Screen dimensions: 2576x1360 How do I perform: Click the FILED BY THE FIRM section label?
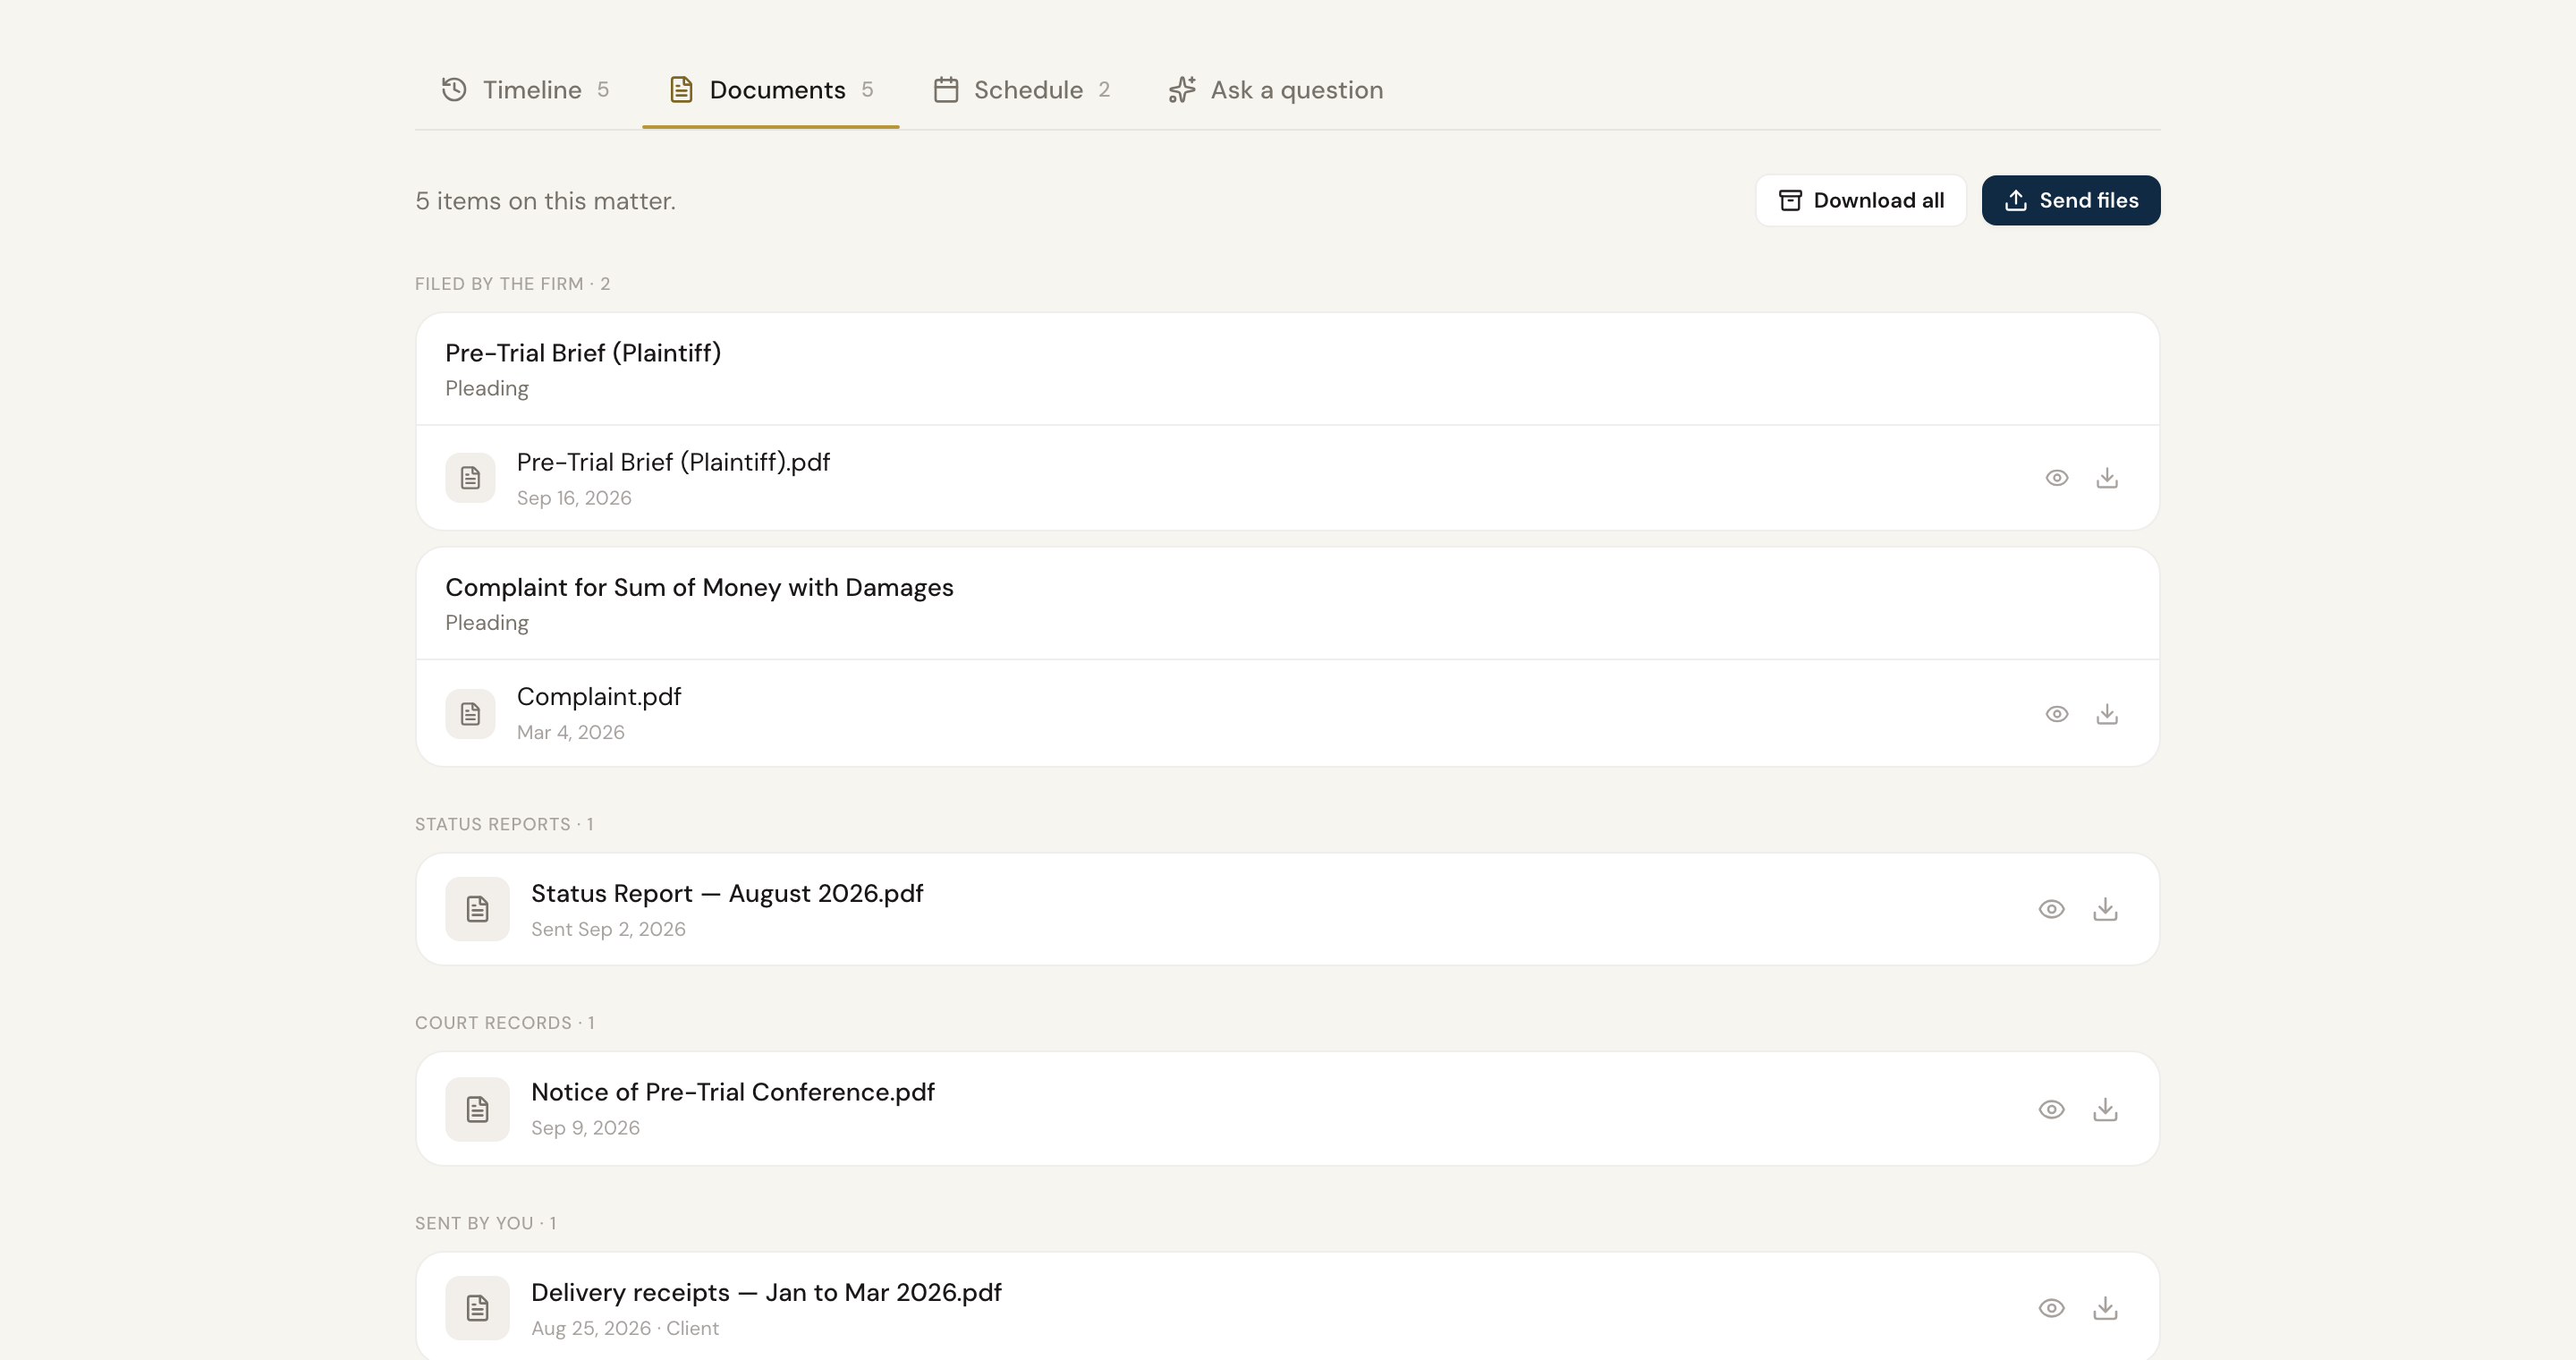512,284
